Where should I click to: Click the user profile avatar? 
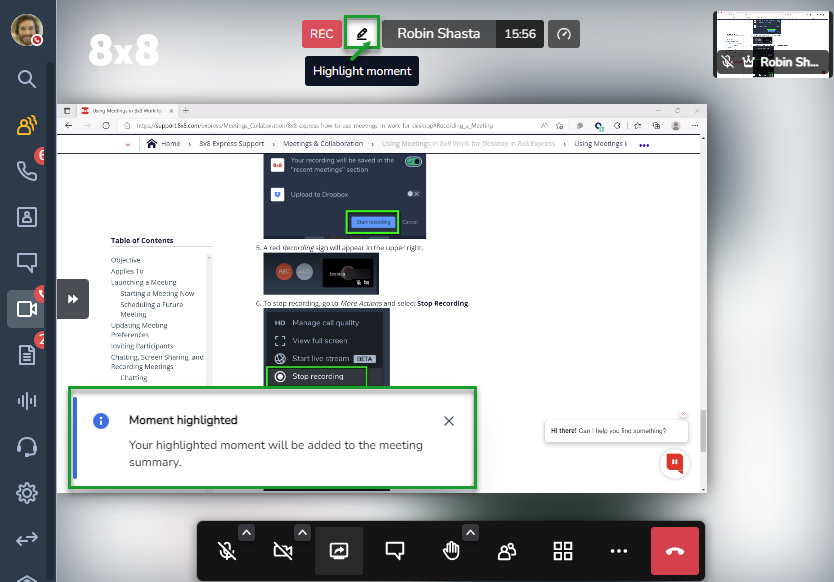coord(27,30)
